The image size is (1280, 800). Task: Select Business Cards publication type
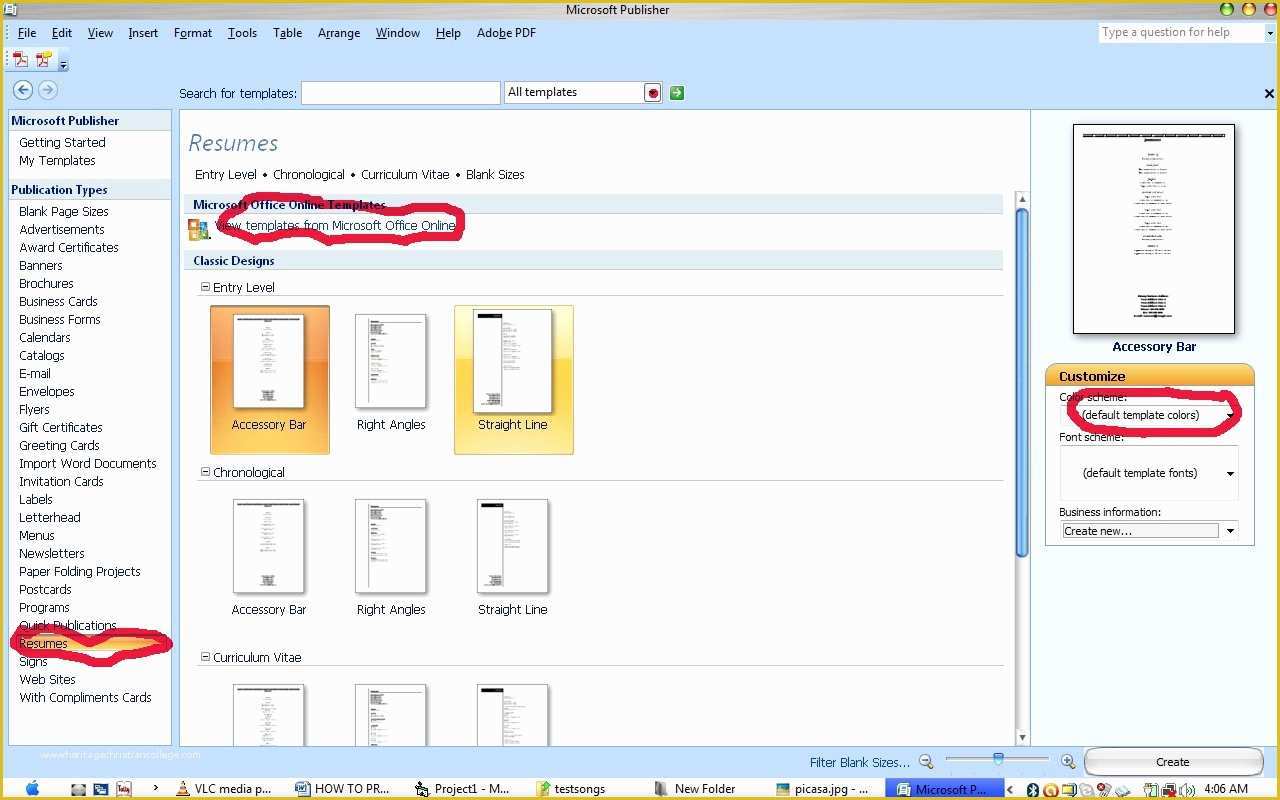[x=58, y=301]
